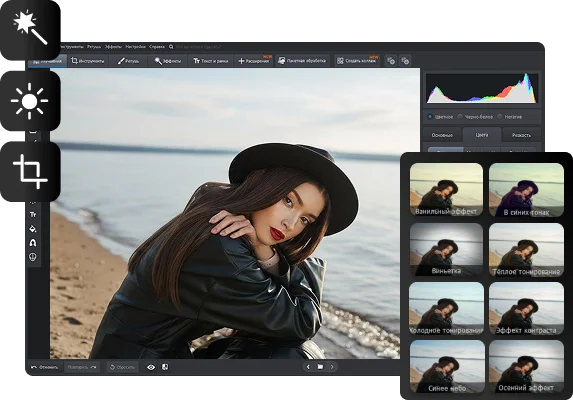Click the histogram graph

482,88
